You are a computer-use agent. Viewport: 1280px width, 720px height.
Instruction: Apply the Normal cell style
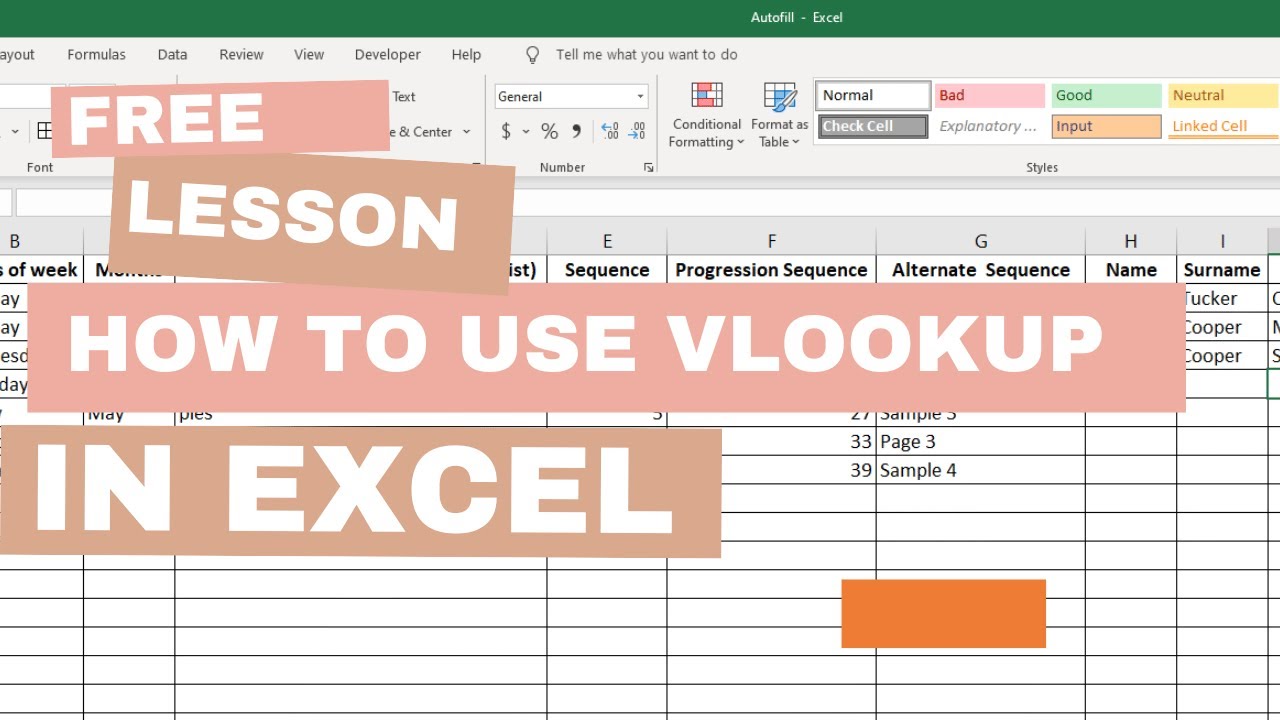[874, 96]
